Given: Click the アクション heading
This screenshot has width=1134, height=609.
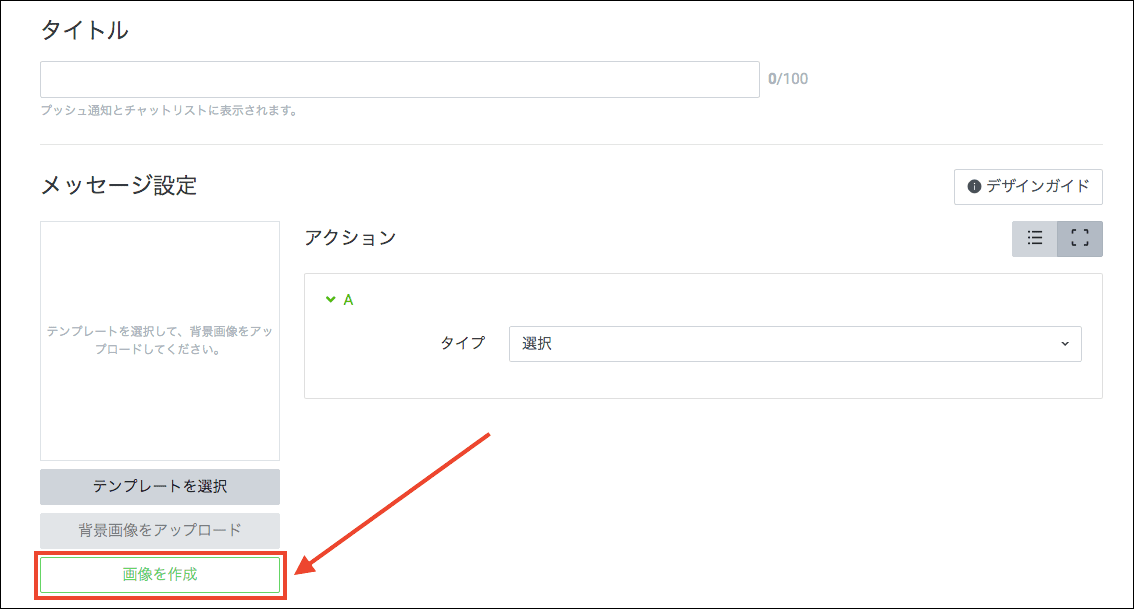Looking at the screenshot, I should [350, 237].
